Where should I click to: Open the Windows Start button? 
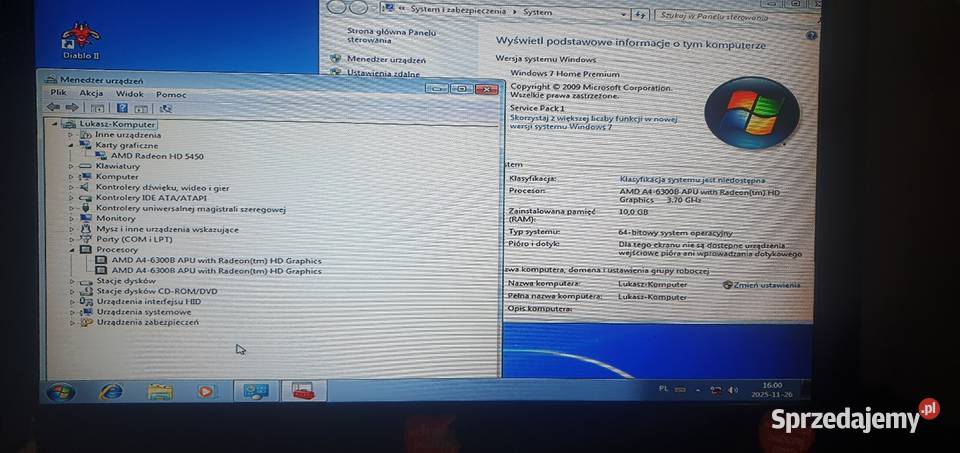click(x=61, y=392)
